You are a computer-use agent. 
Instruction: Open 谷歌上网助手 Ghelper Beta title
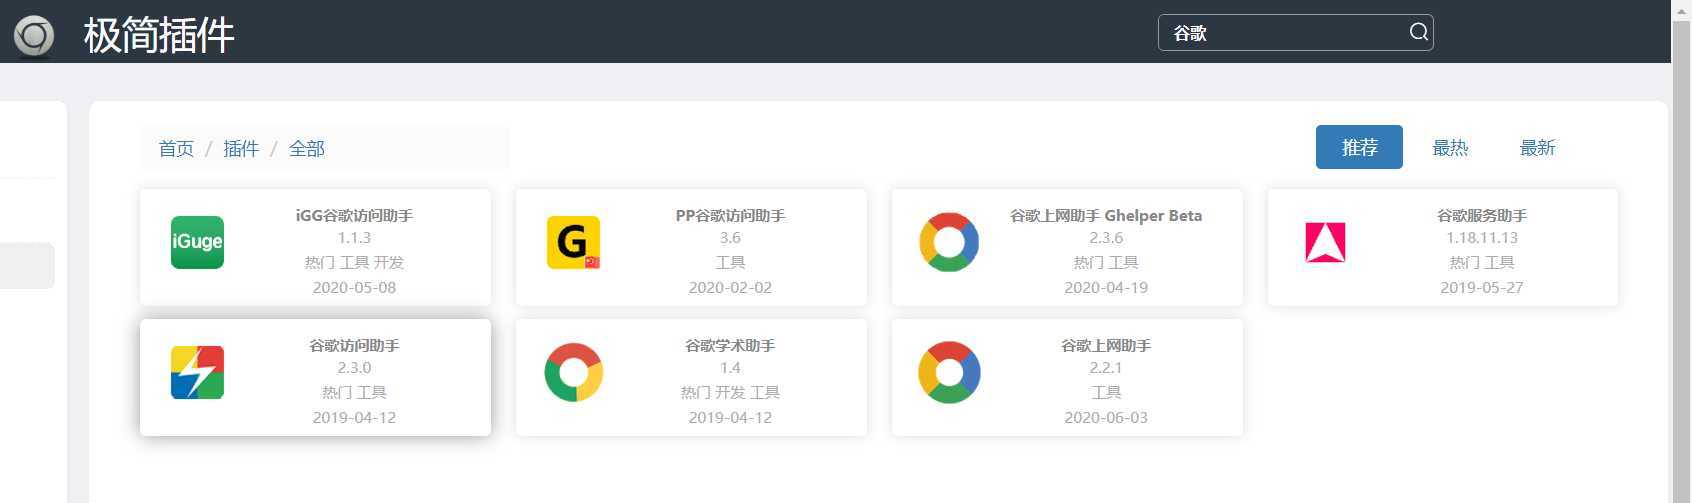[1106, 215]
